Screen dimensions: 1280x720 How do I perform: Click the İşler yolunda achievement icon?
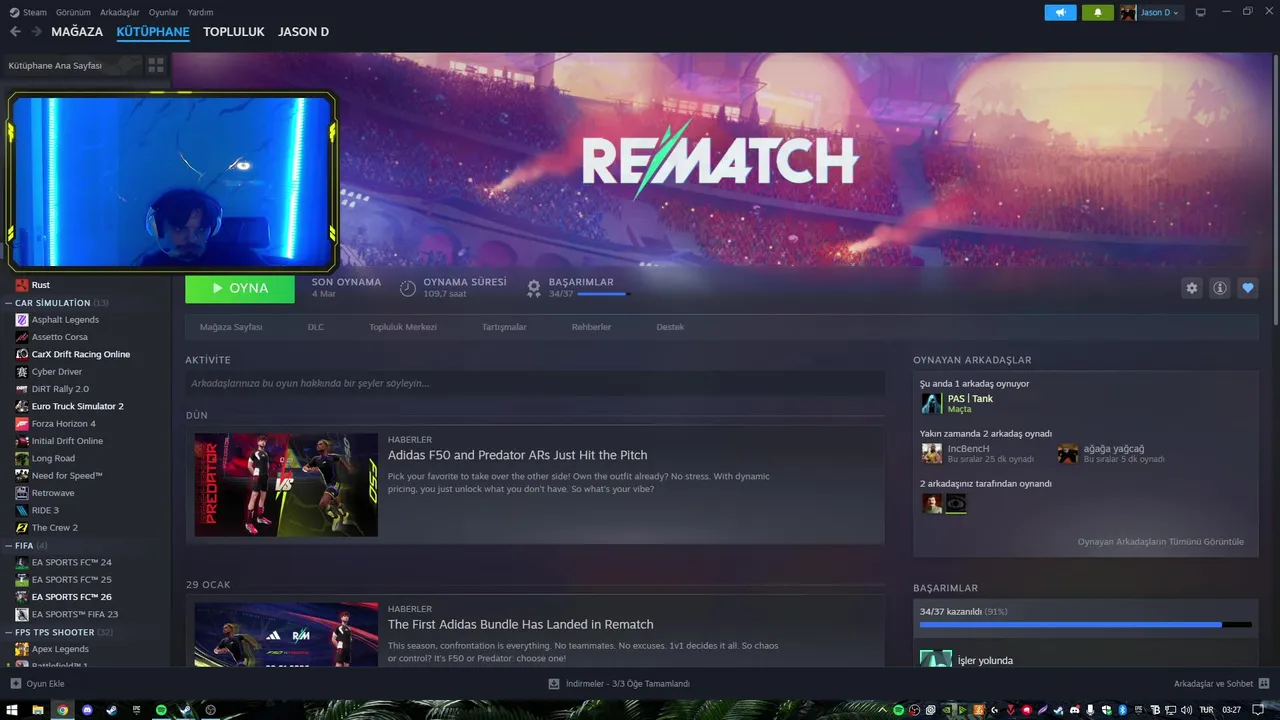coord(936,660)
